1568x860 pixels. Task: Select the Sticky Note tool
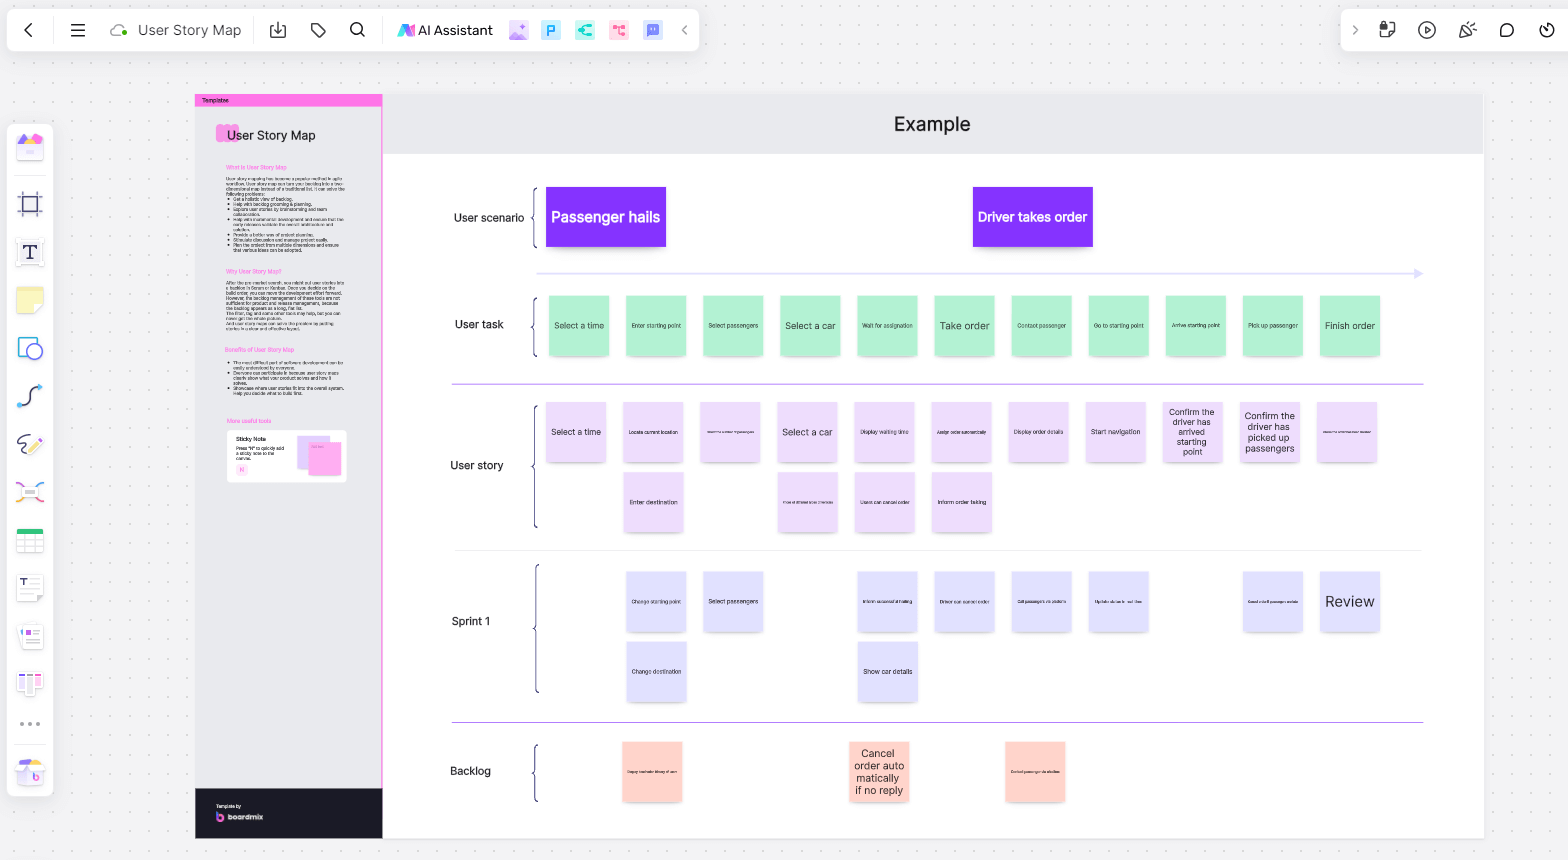pos(30,300)
